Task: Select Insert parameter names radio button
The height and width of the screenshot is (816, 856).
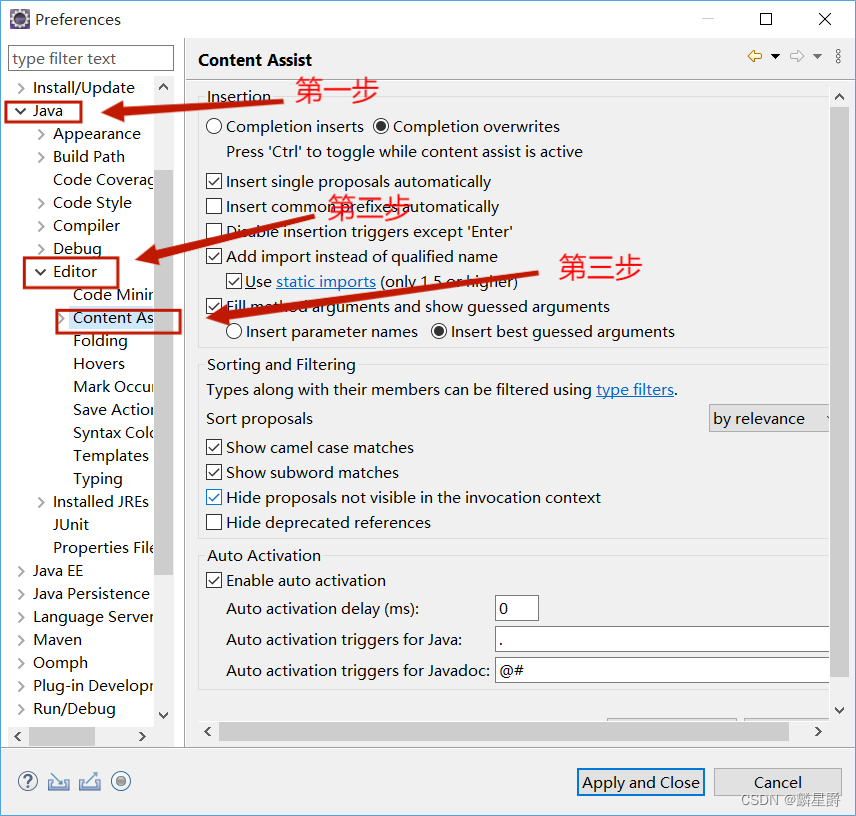Action: pos(234,331)
